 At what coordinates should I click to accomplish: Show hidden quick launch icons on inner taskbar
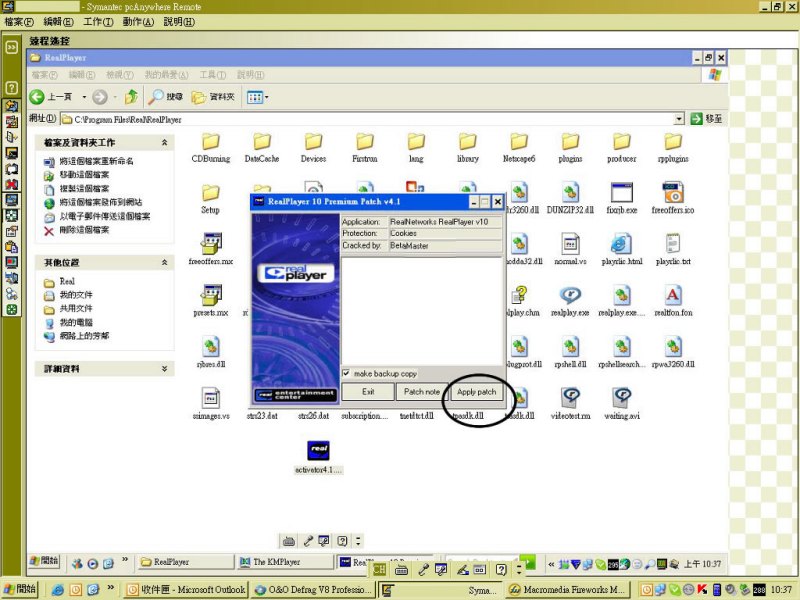(x=125, y=560)
